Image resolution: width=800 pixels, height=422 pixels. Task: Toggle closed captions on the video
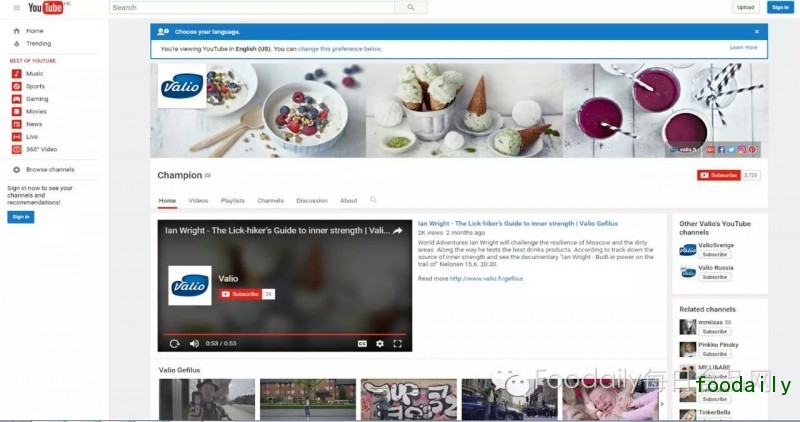point(362,343)
